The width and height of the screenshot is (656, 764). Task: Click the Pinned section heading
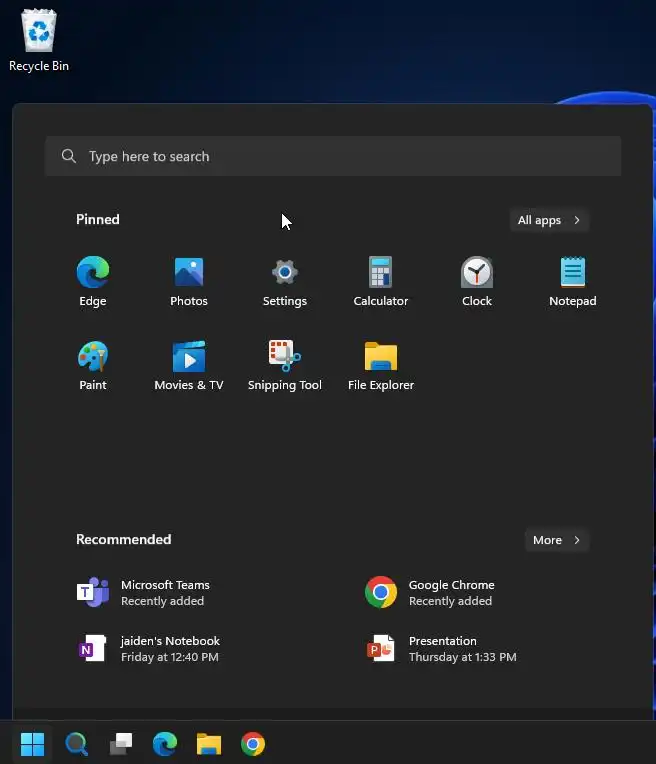click(x=98, y=219)
